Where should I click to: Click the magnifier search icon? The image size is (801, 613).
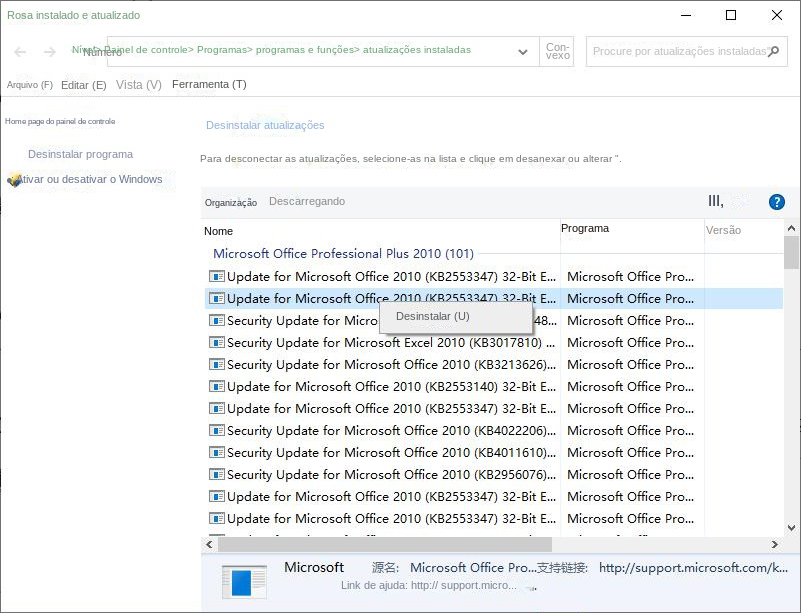(774, 51)
